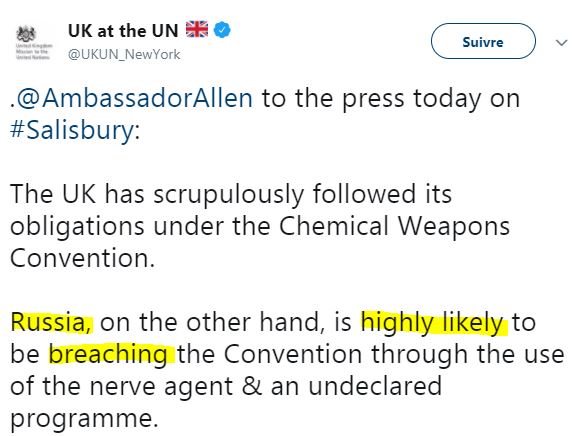Follow the account with the Suivre button
The image size is (577, 436).
(483, 41)
